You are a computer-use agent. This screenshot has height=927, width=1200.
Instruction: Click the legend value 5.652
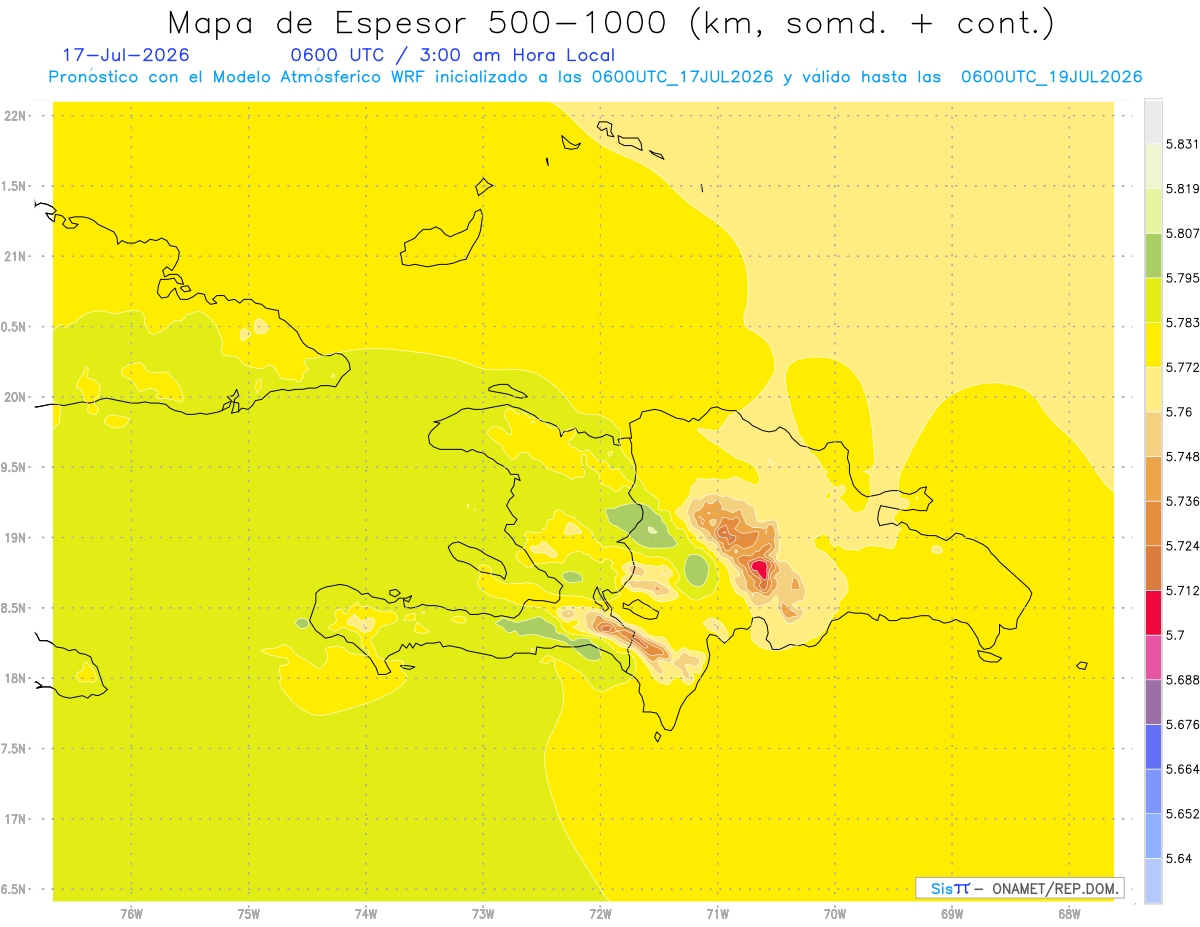coord(1184,814)
